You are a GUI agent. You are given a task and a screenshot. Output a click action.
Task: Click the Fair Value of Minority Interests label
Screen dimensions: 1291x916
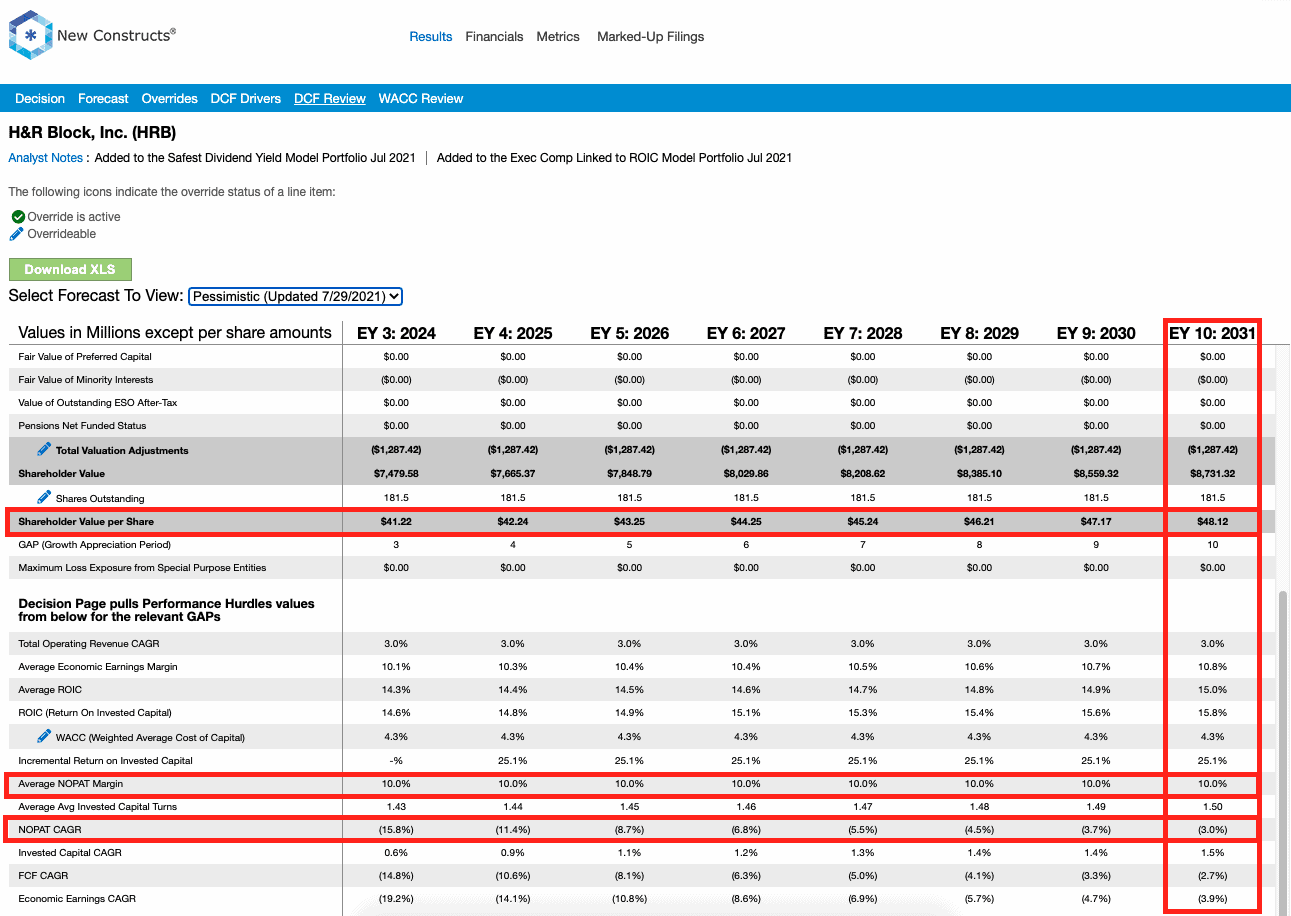coord(86,380)
